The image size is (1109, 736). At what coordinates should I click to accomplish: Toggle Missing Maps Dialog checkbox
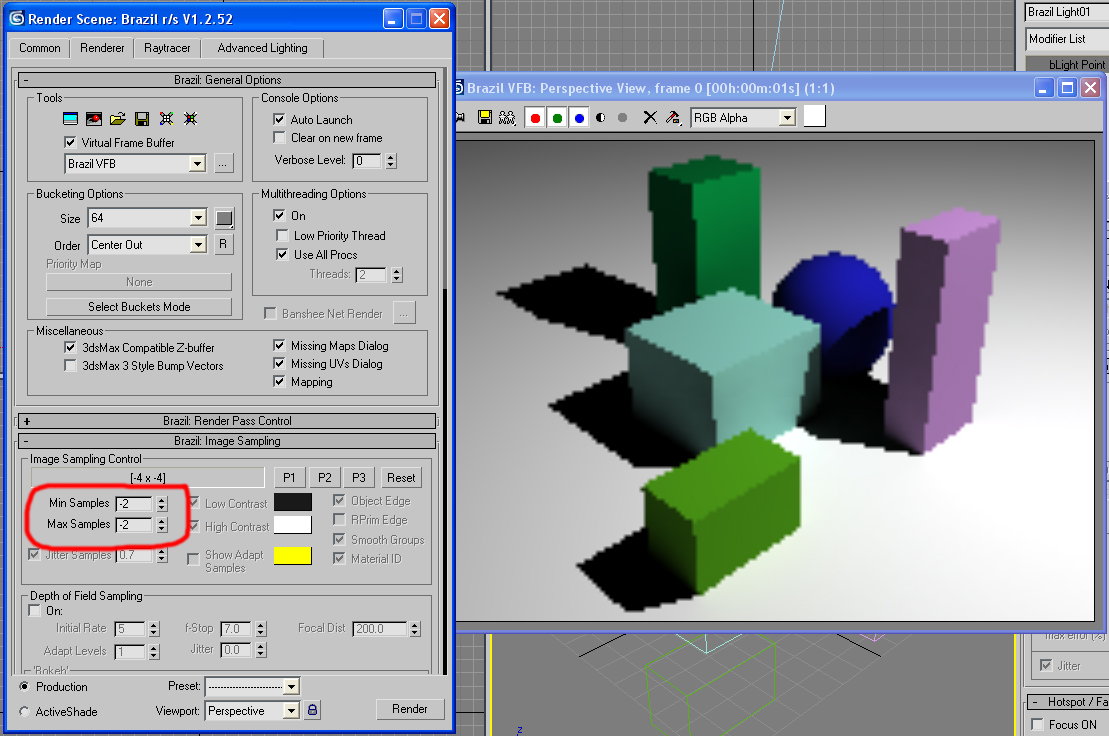tap(279, 345)
